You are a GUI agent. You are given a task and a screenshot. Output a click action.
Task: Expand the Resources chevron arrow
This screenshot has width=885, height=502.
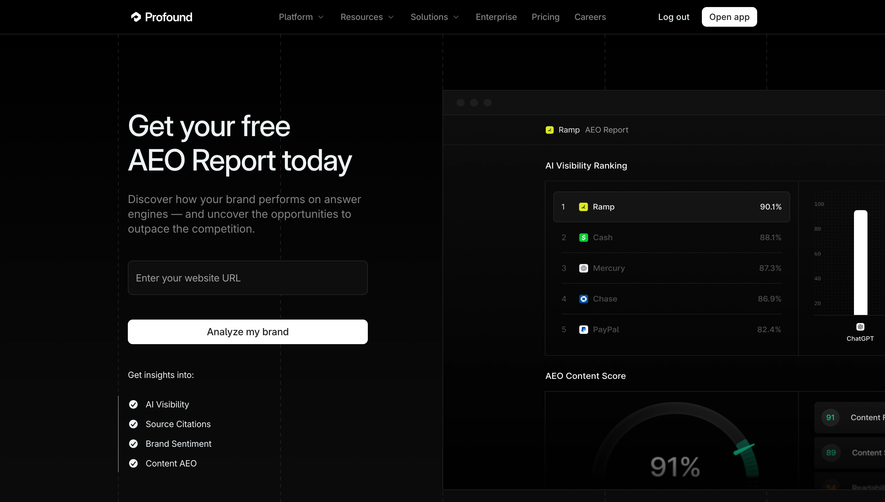pyautogui.click(x=391, y=18)
